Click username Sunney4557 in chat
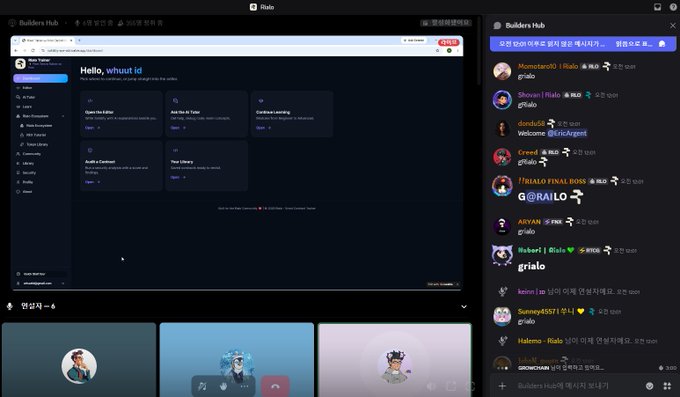Viewport: 680px width, 397px height. pyautogui.click(x=546, y=312)
